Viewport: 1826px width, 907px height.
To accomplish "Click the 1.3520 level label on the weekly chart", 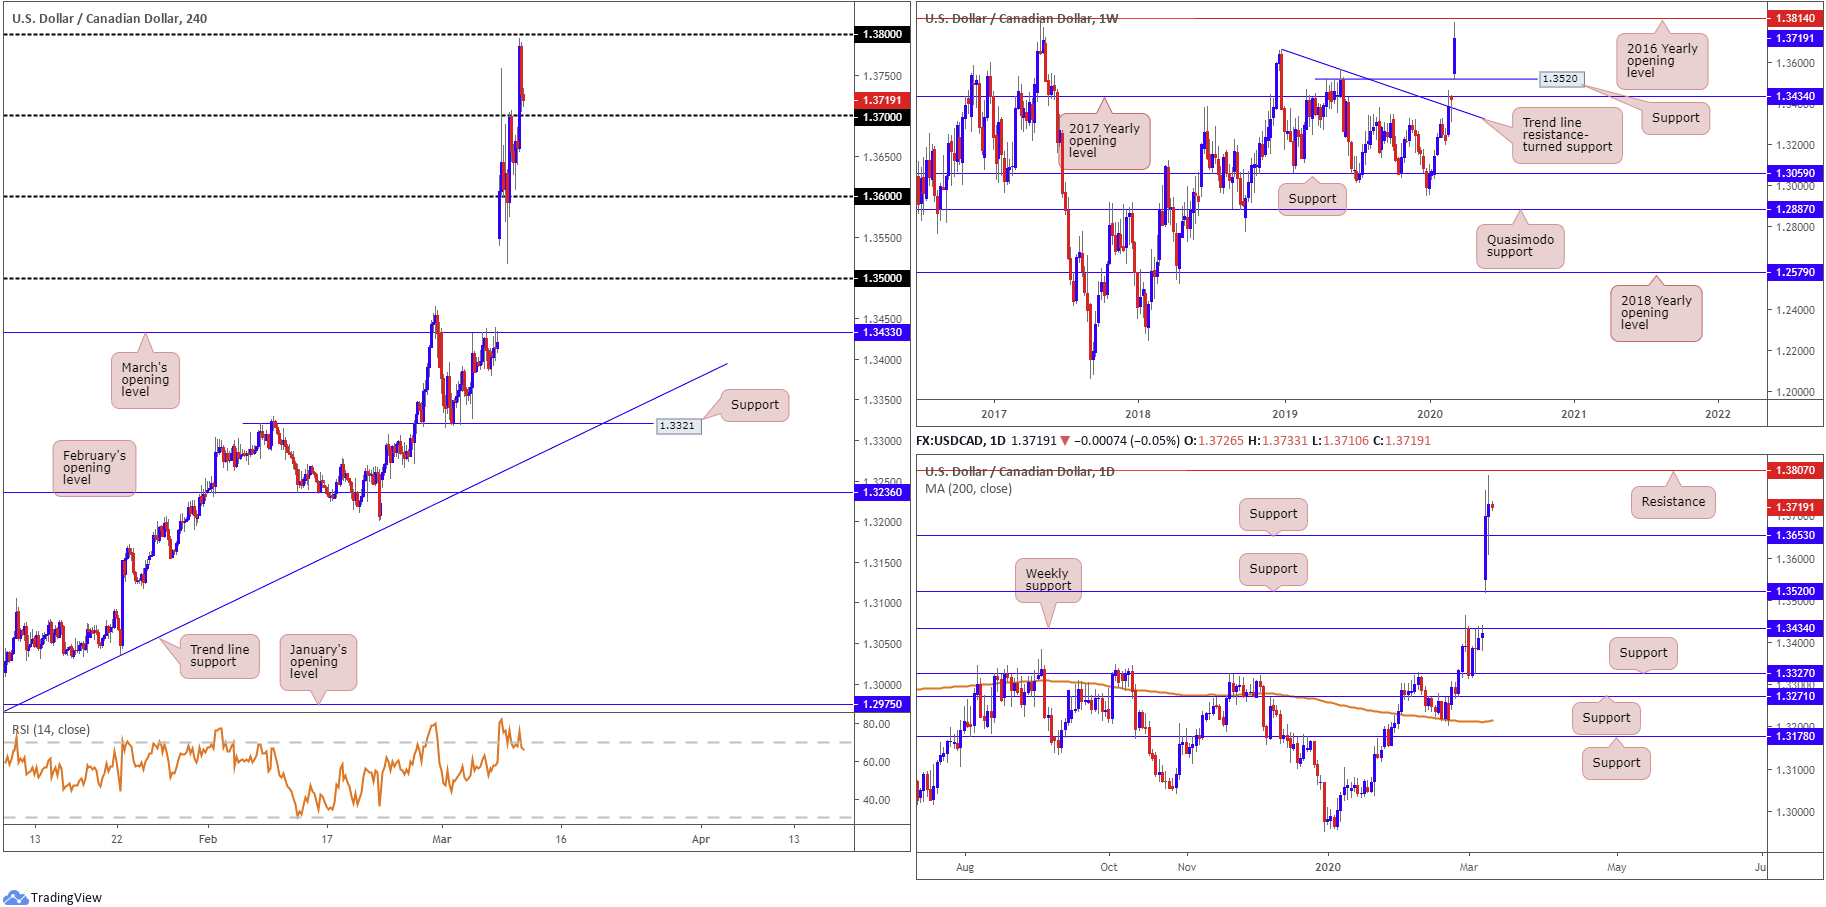I will click(x=1560, y=78).
